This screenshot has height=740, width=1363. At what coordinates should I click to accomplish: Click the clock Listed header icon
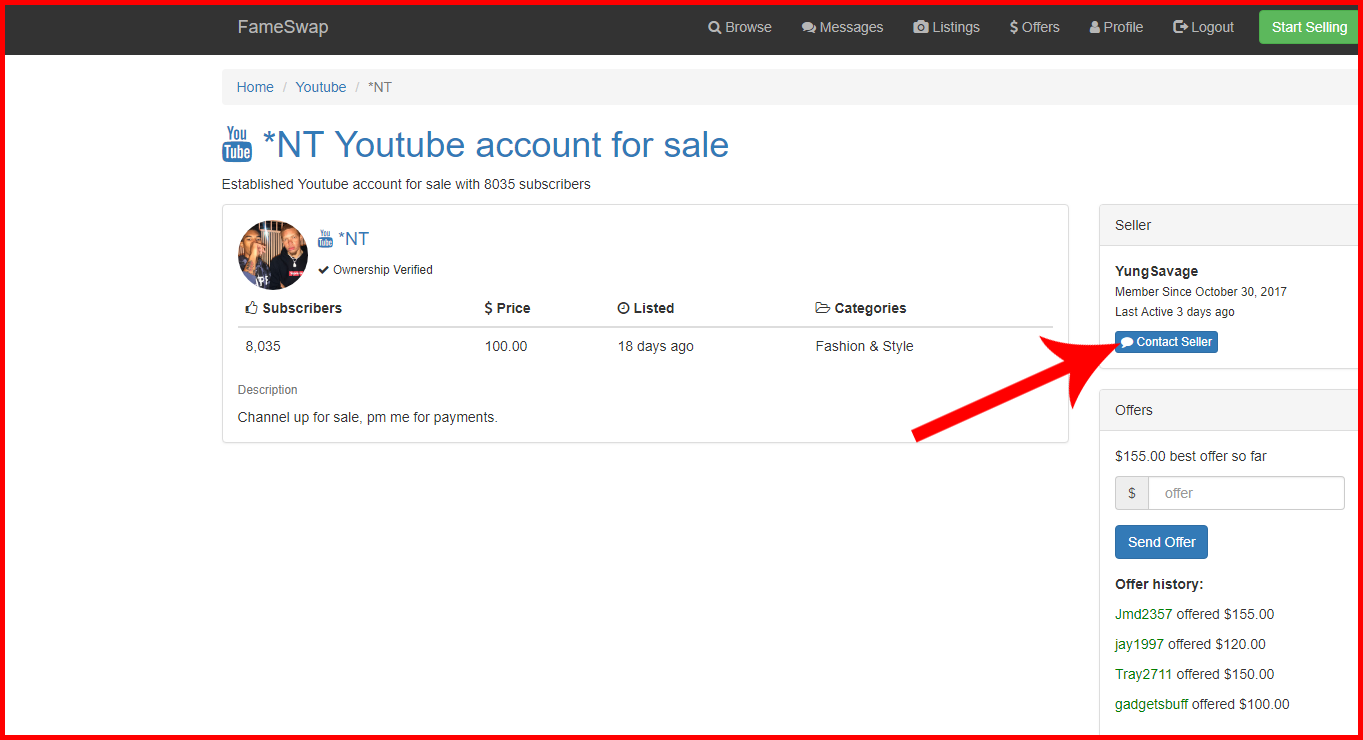623,308
